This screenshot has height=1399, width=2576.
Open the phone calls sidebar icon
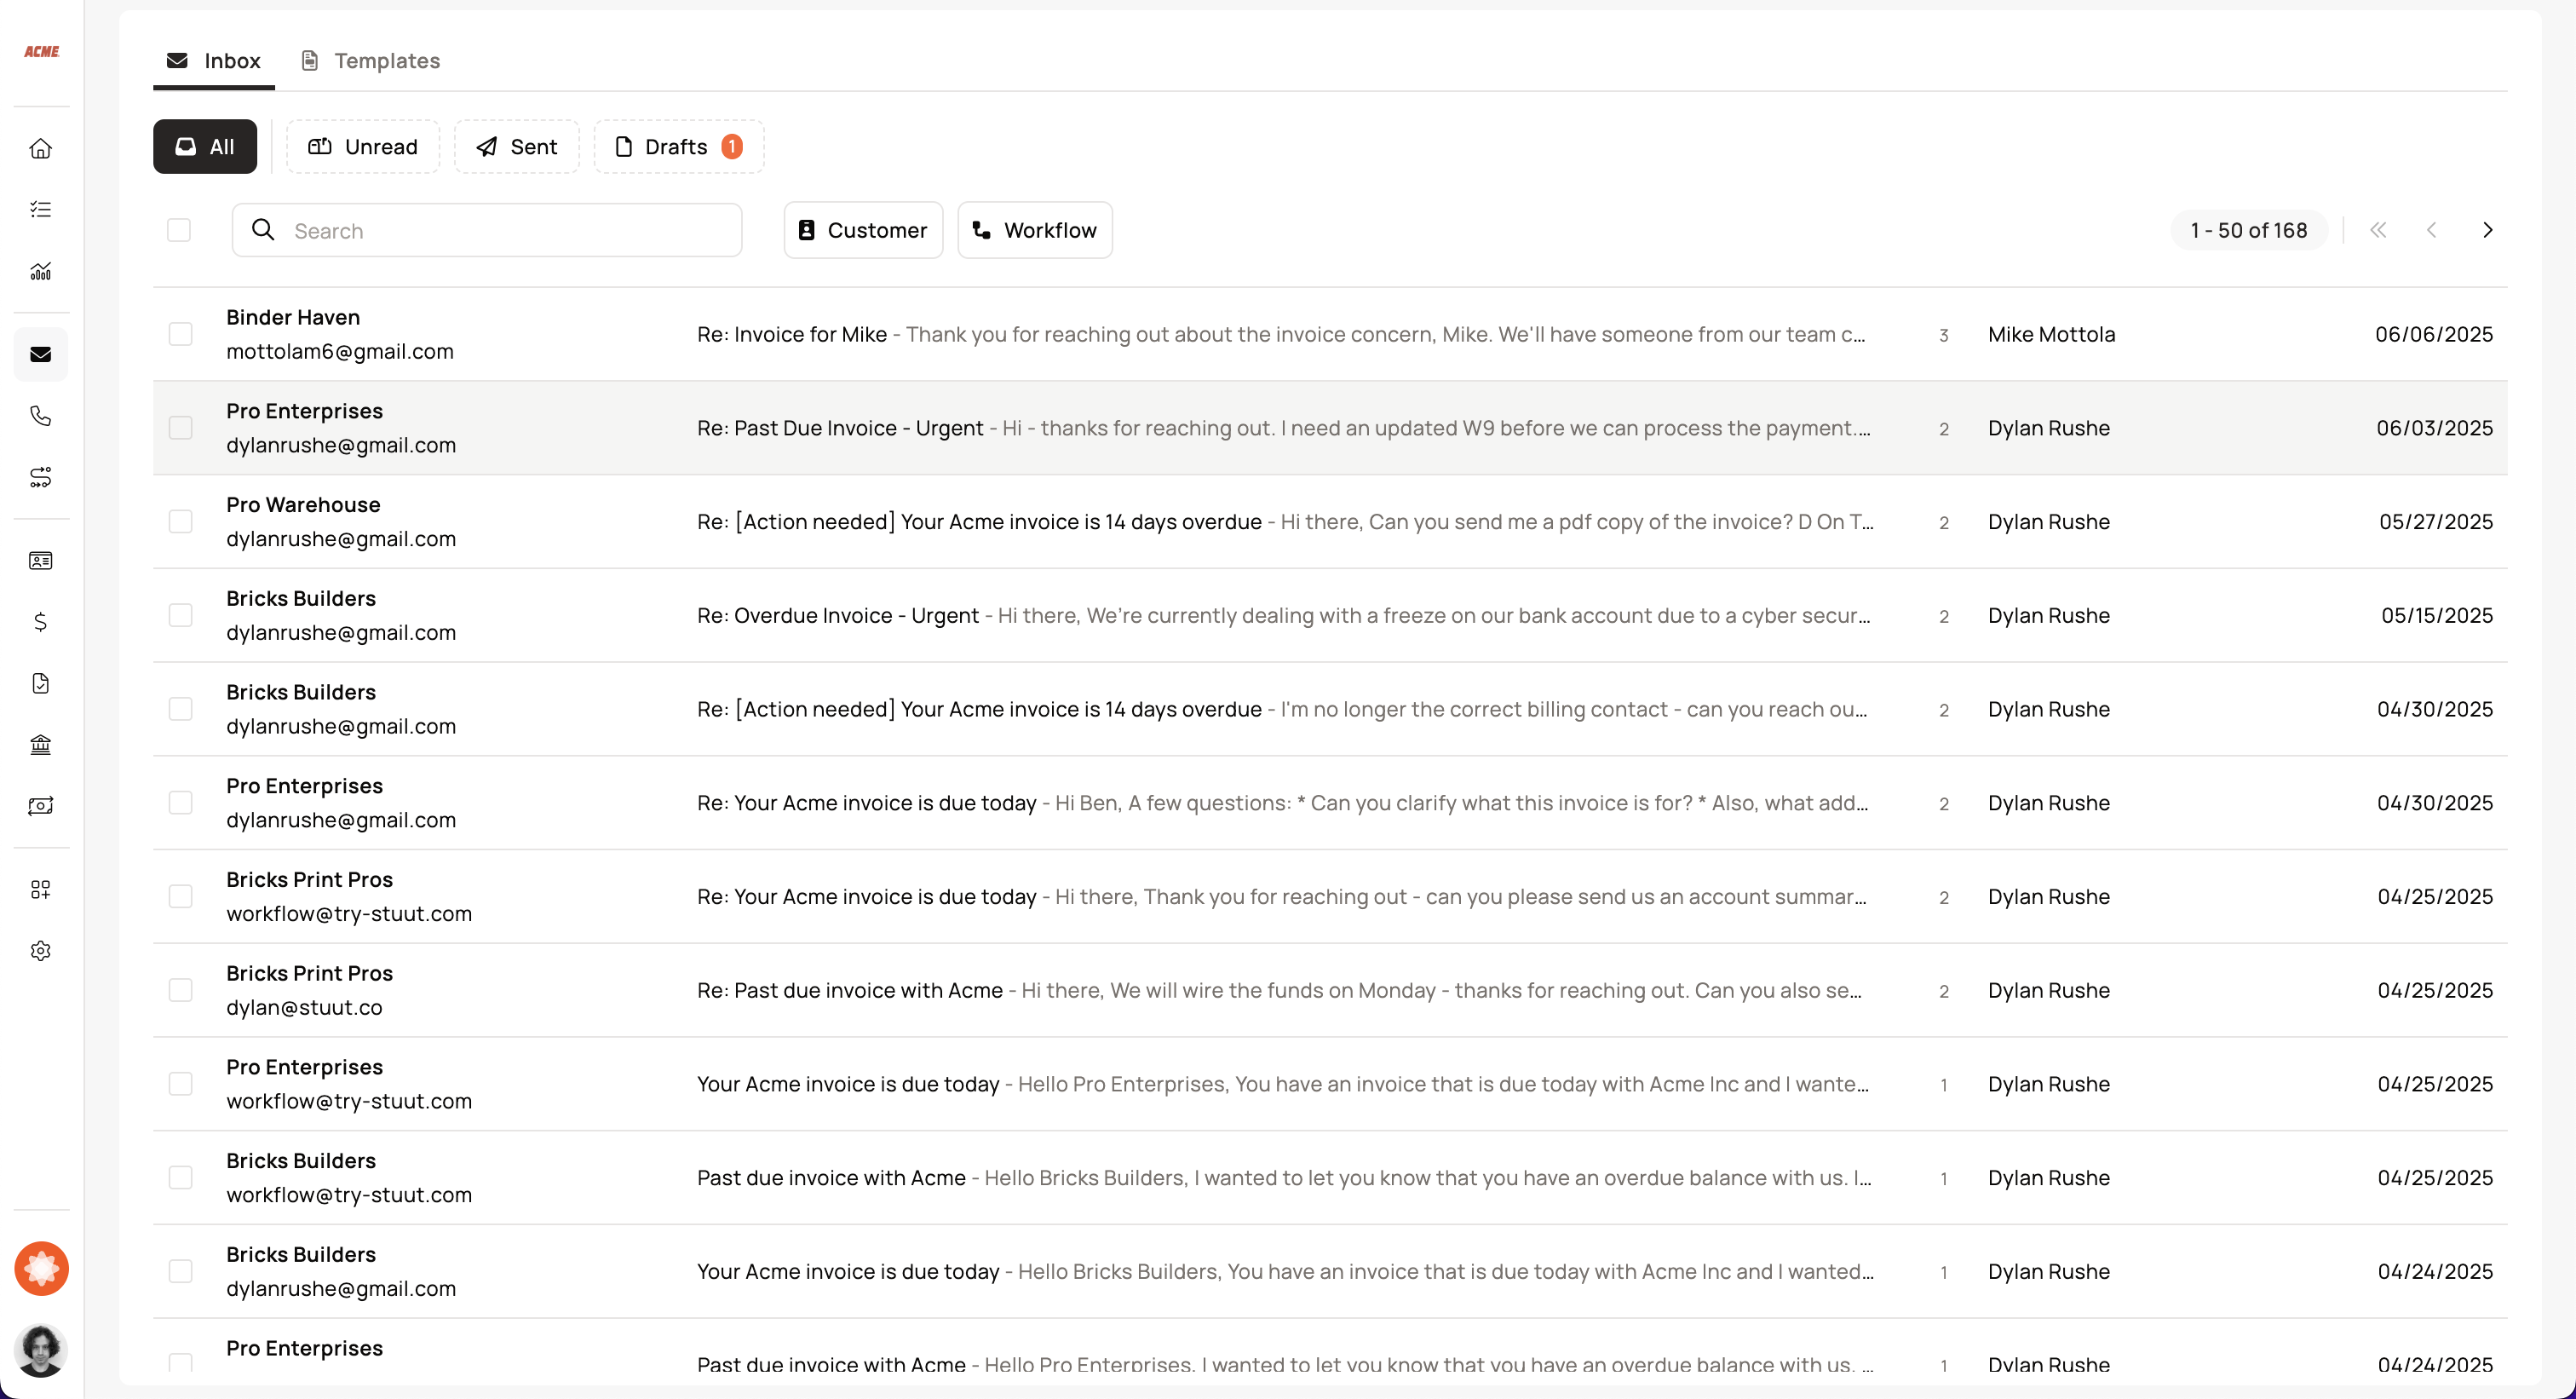tap(41, 416)
